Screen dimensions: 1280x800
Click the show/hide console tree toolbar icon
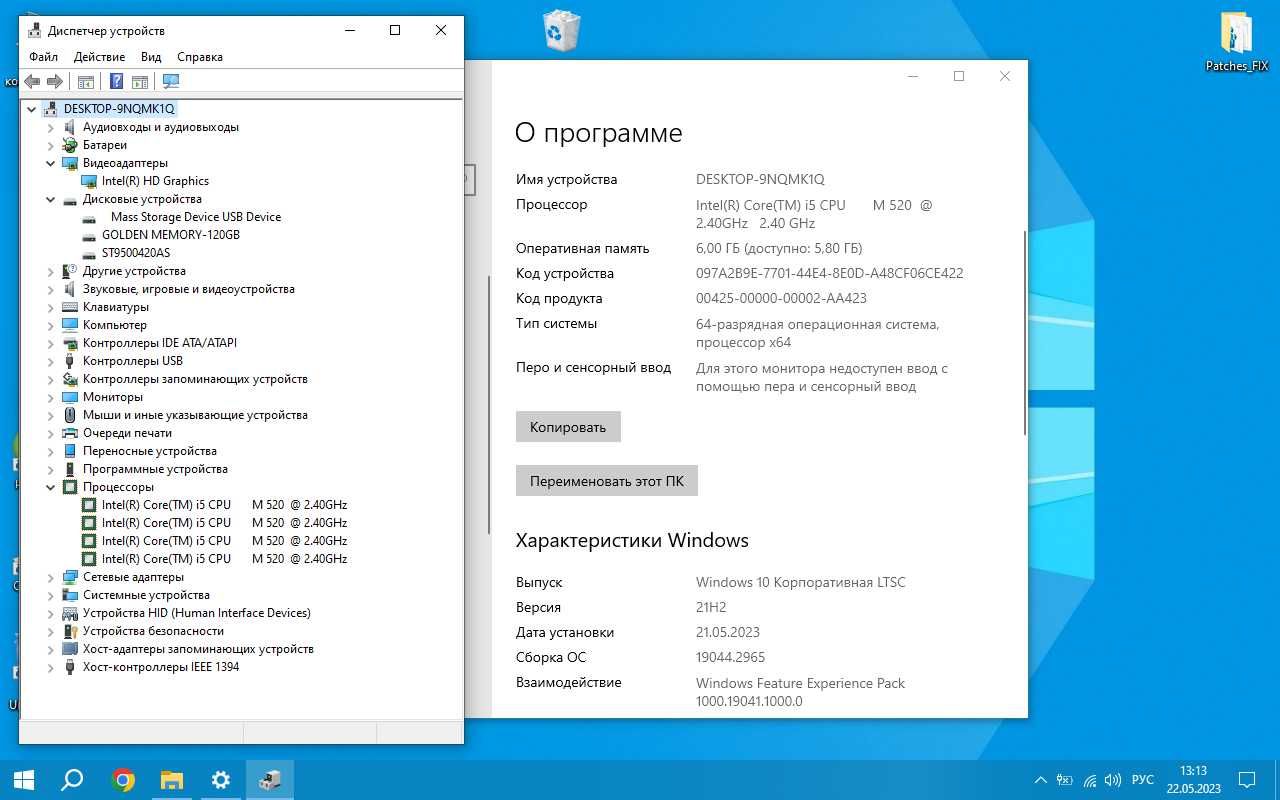click(x=86, y=81)
